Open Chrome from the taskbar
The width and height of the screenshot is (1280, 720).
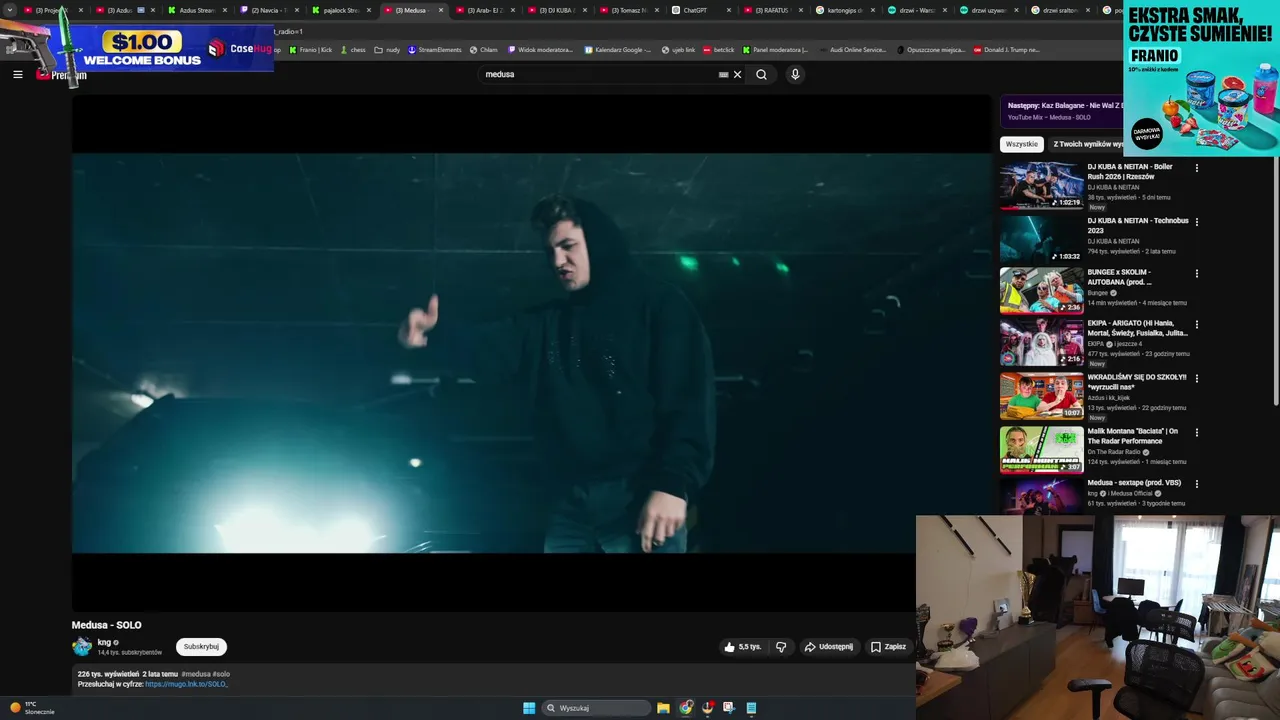tap(686, 708)
